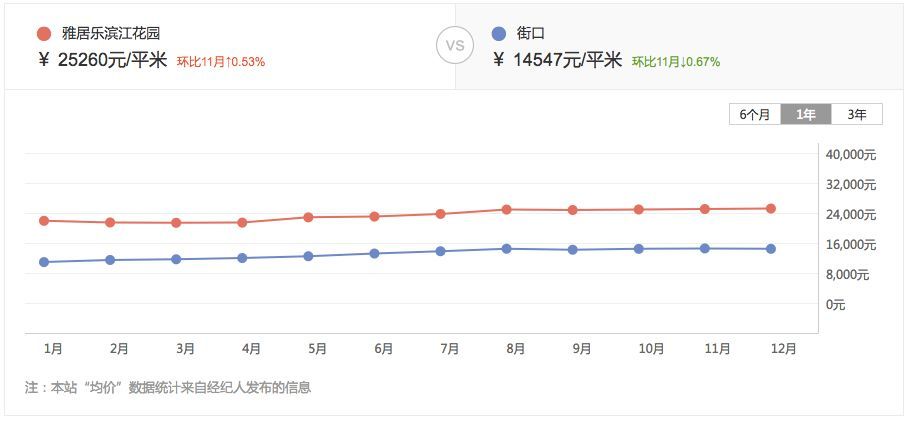Click the ¥14547元/平米 price text

(559, 60)
